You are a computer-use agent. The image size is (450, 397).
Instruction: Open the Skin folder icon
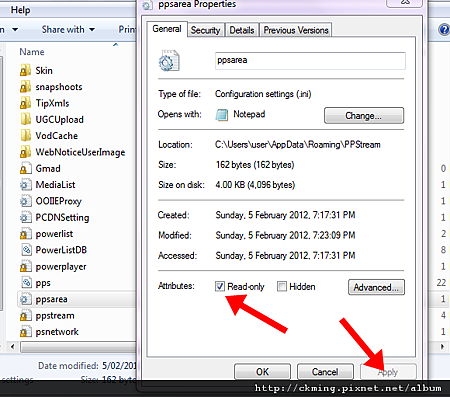pyautogui.click(x=25, y=70)
